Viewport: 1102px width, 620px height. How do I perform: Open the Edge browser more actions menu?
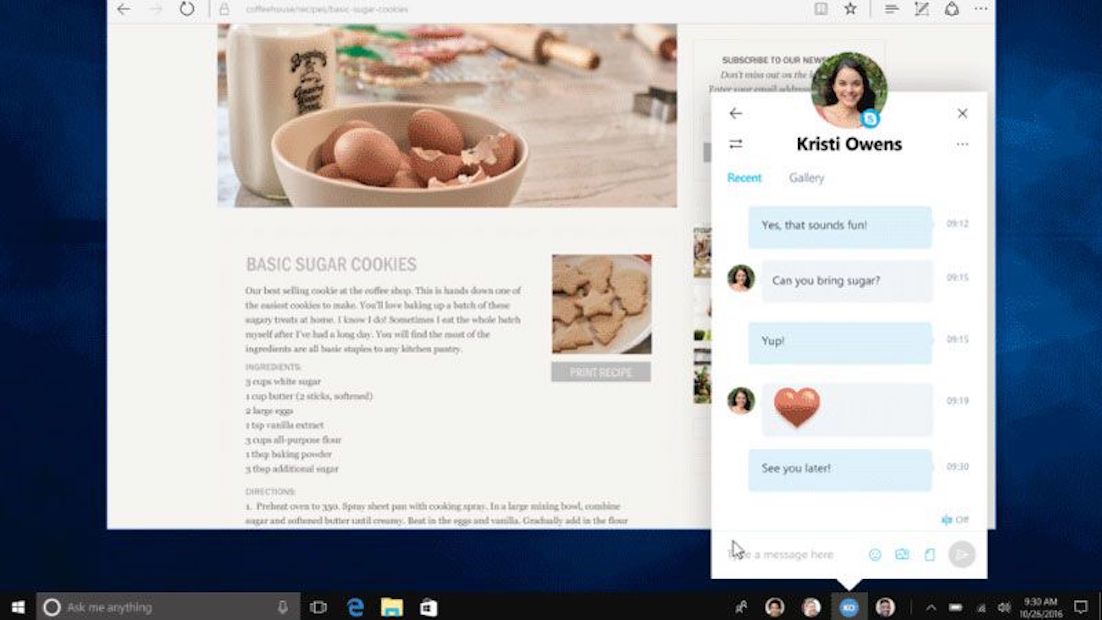click(x=982, y=9)
